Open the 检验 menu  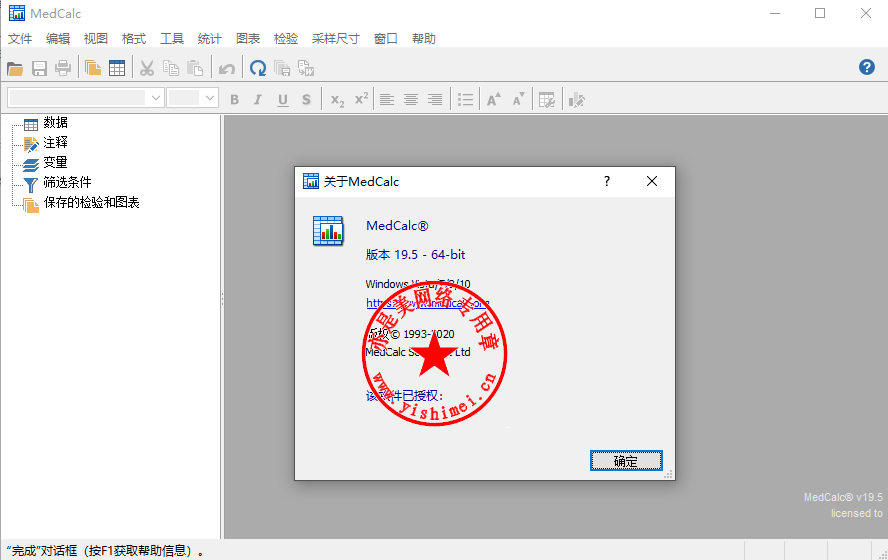285,39
